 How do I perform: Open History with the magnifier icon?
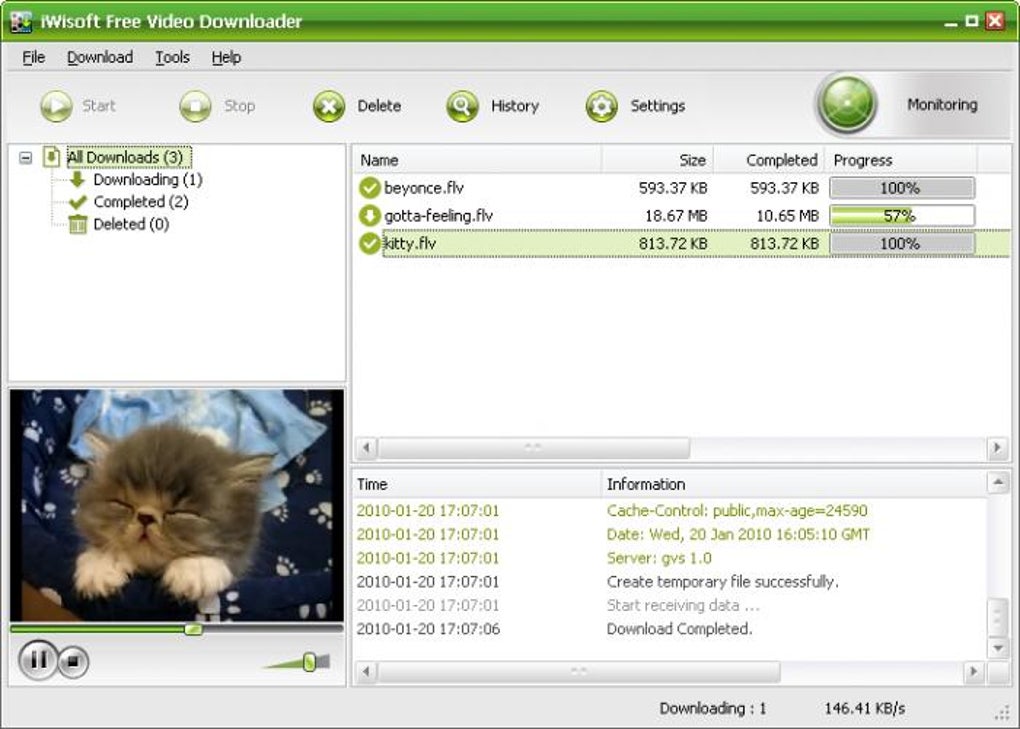[463, 106]
